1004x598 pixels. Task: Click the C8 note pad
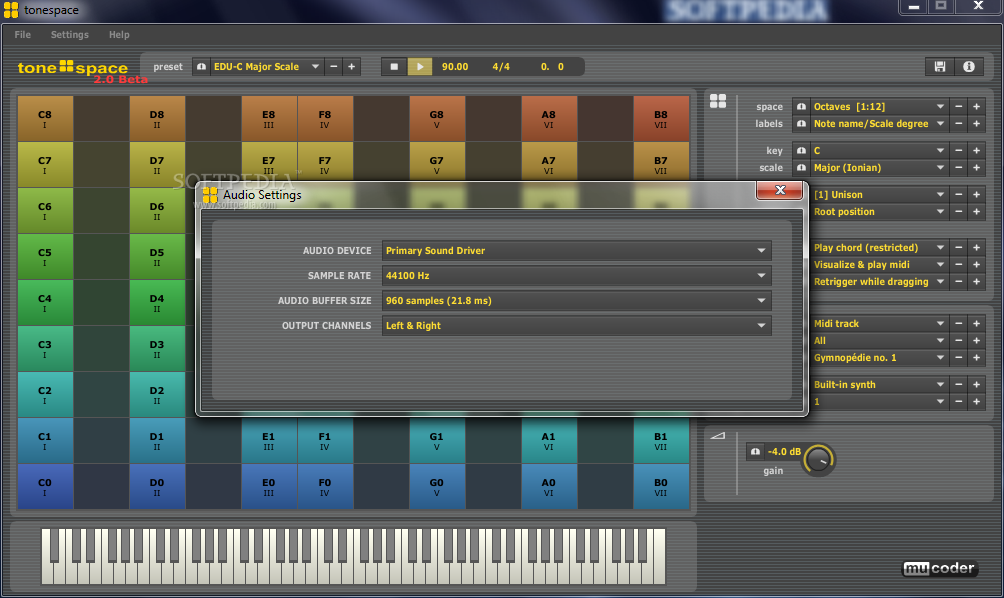[x=45, y=118]
